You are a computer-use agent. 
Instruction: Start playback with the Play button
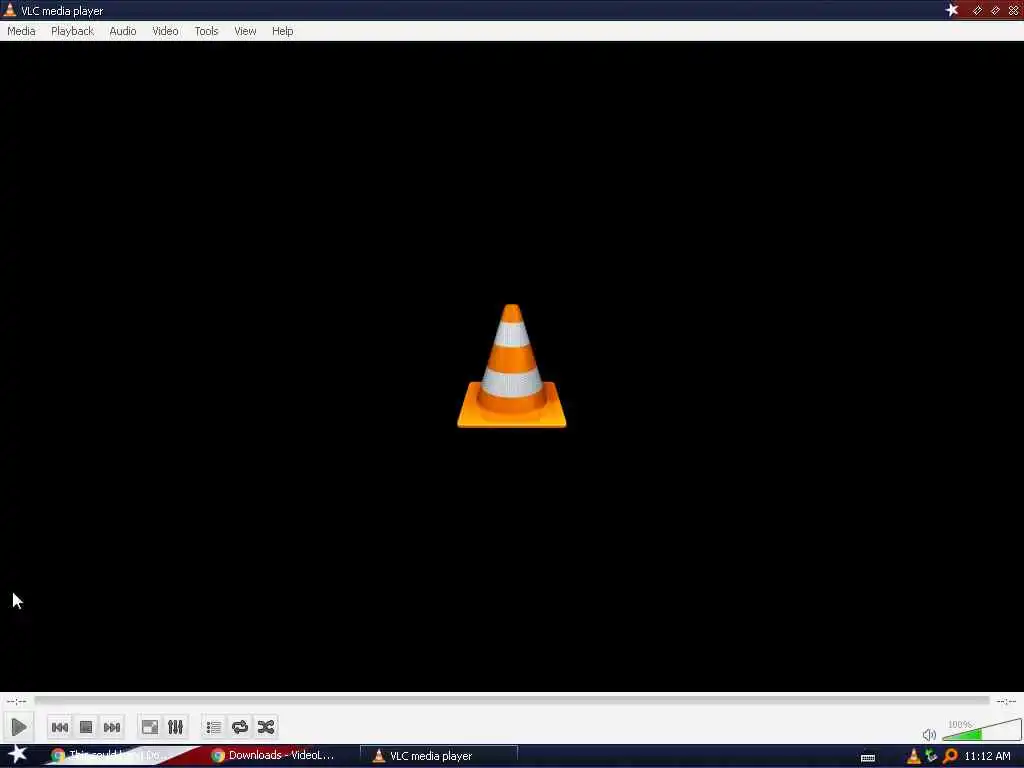[x=19, y=727]
